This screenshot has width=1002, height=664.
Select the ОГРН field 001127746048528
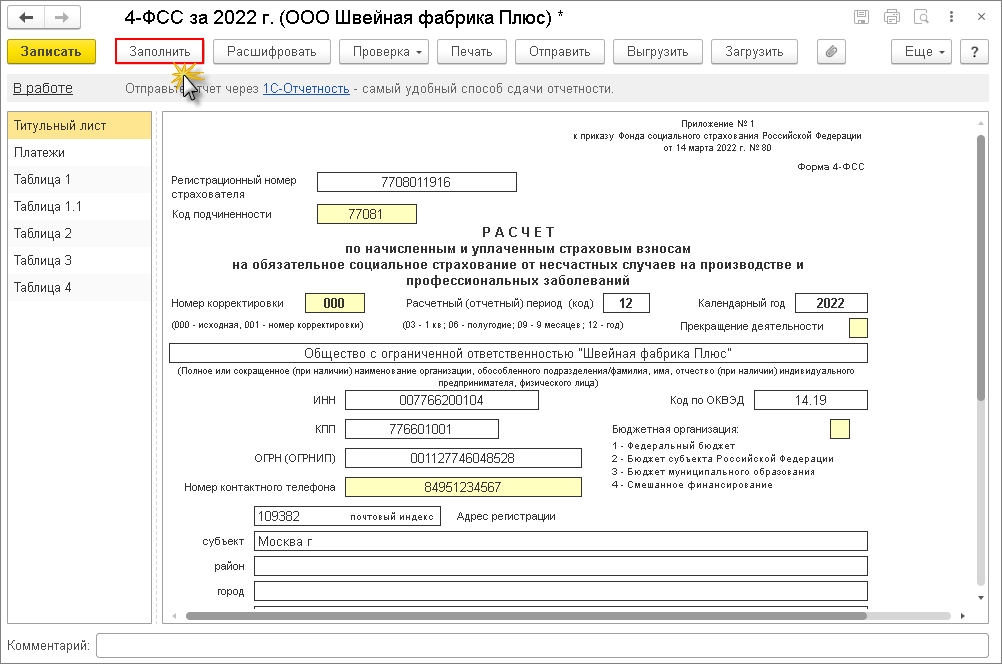click(463, 458)
